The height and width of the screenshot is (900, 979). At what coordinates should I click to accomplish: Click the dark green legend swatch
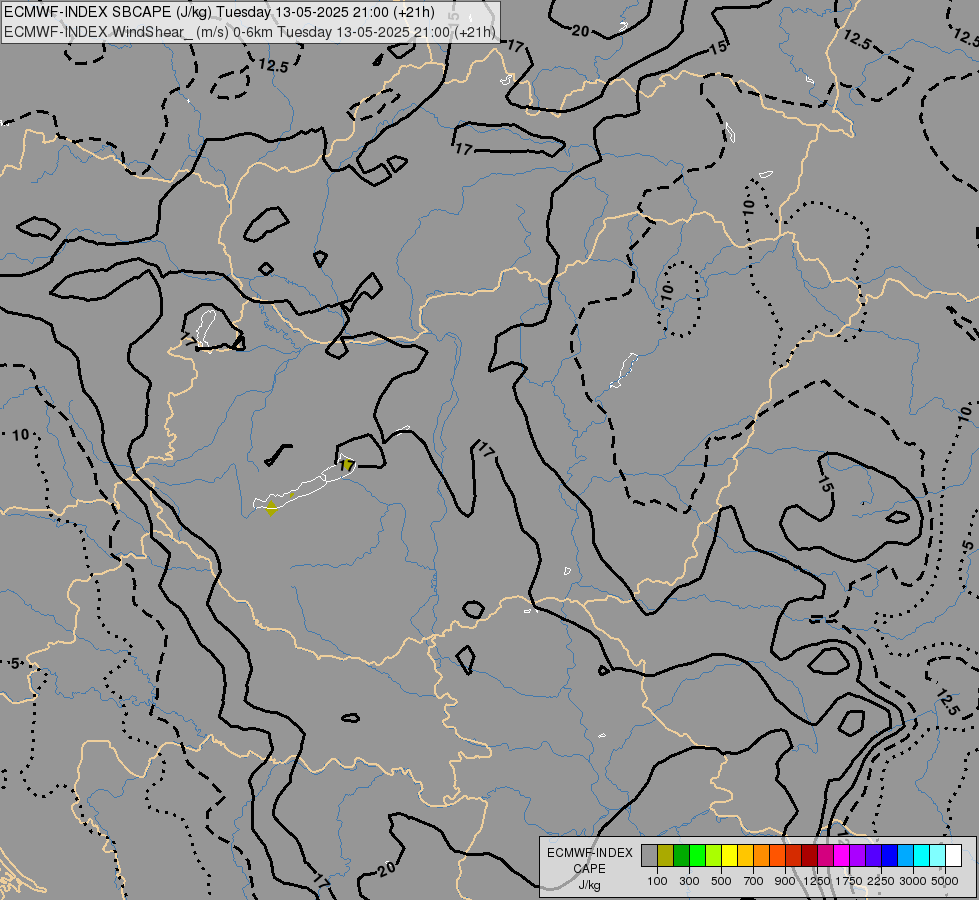[682, 855]
